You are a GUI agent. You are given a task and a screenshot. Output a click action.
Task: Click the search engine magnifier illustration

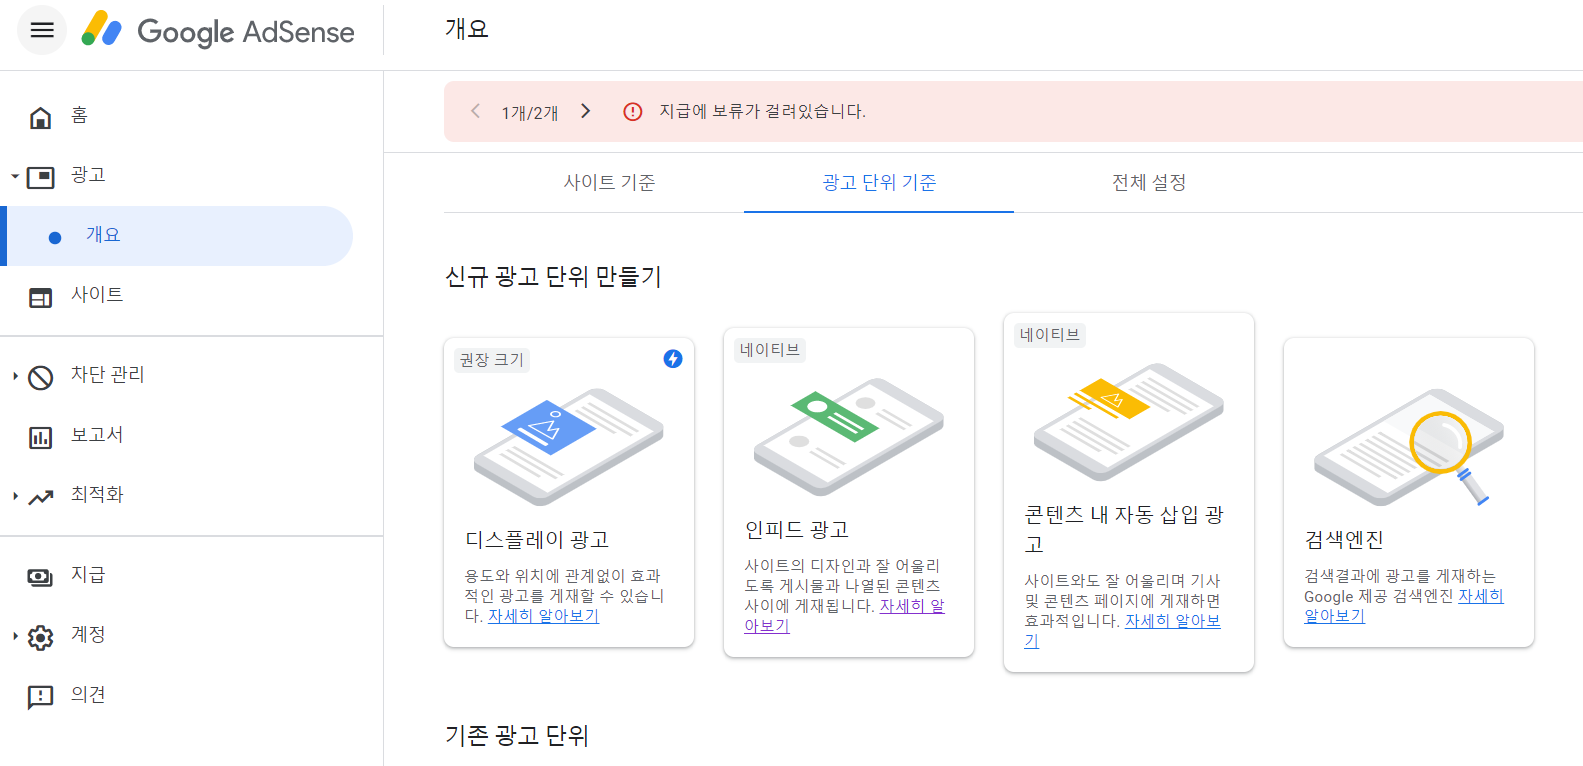click(1408, 447)
